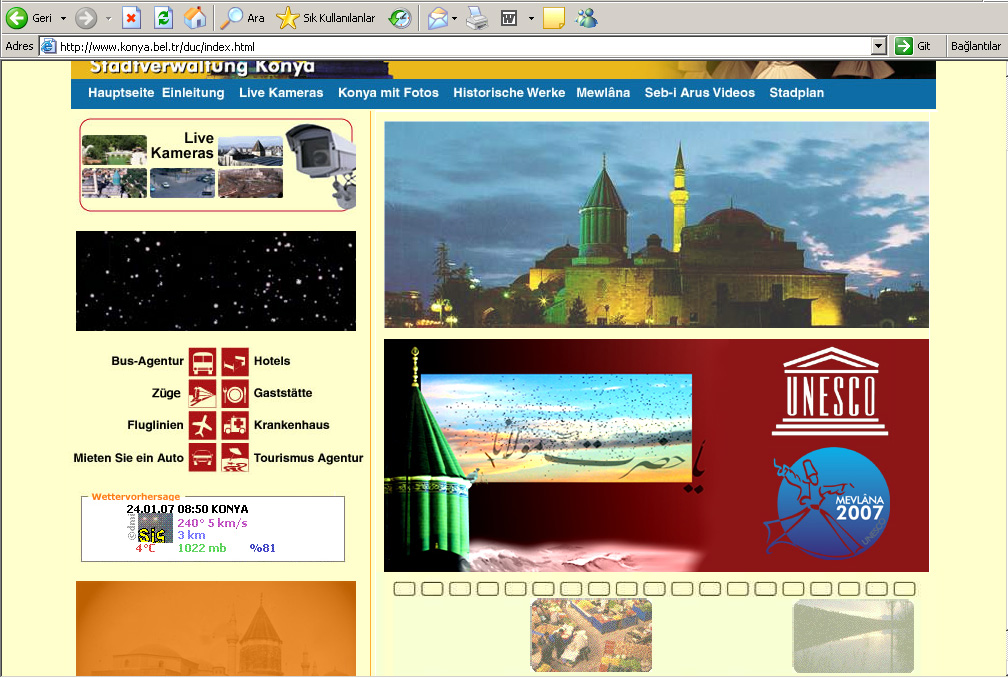This screenshot has height=678, width=1008.
Task: Open the Fluglinien airplane icon
Action: pos(202,425)
